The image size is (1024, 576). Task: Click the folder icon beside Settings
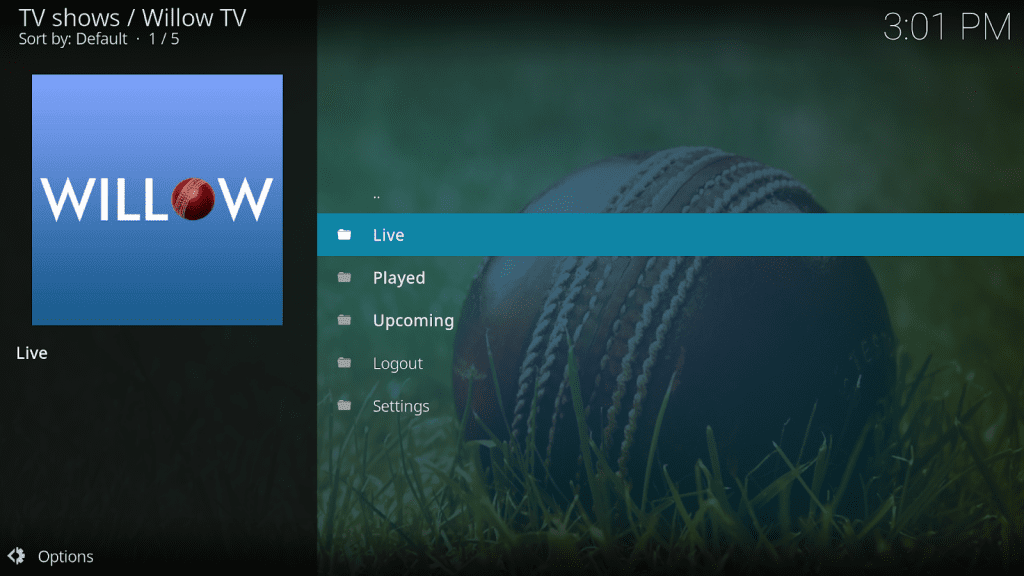(x=344, y=406)
